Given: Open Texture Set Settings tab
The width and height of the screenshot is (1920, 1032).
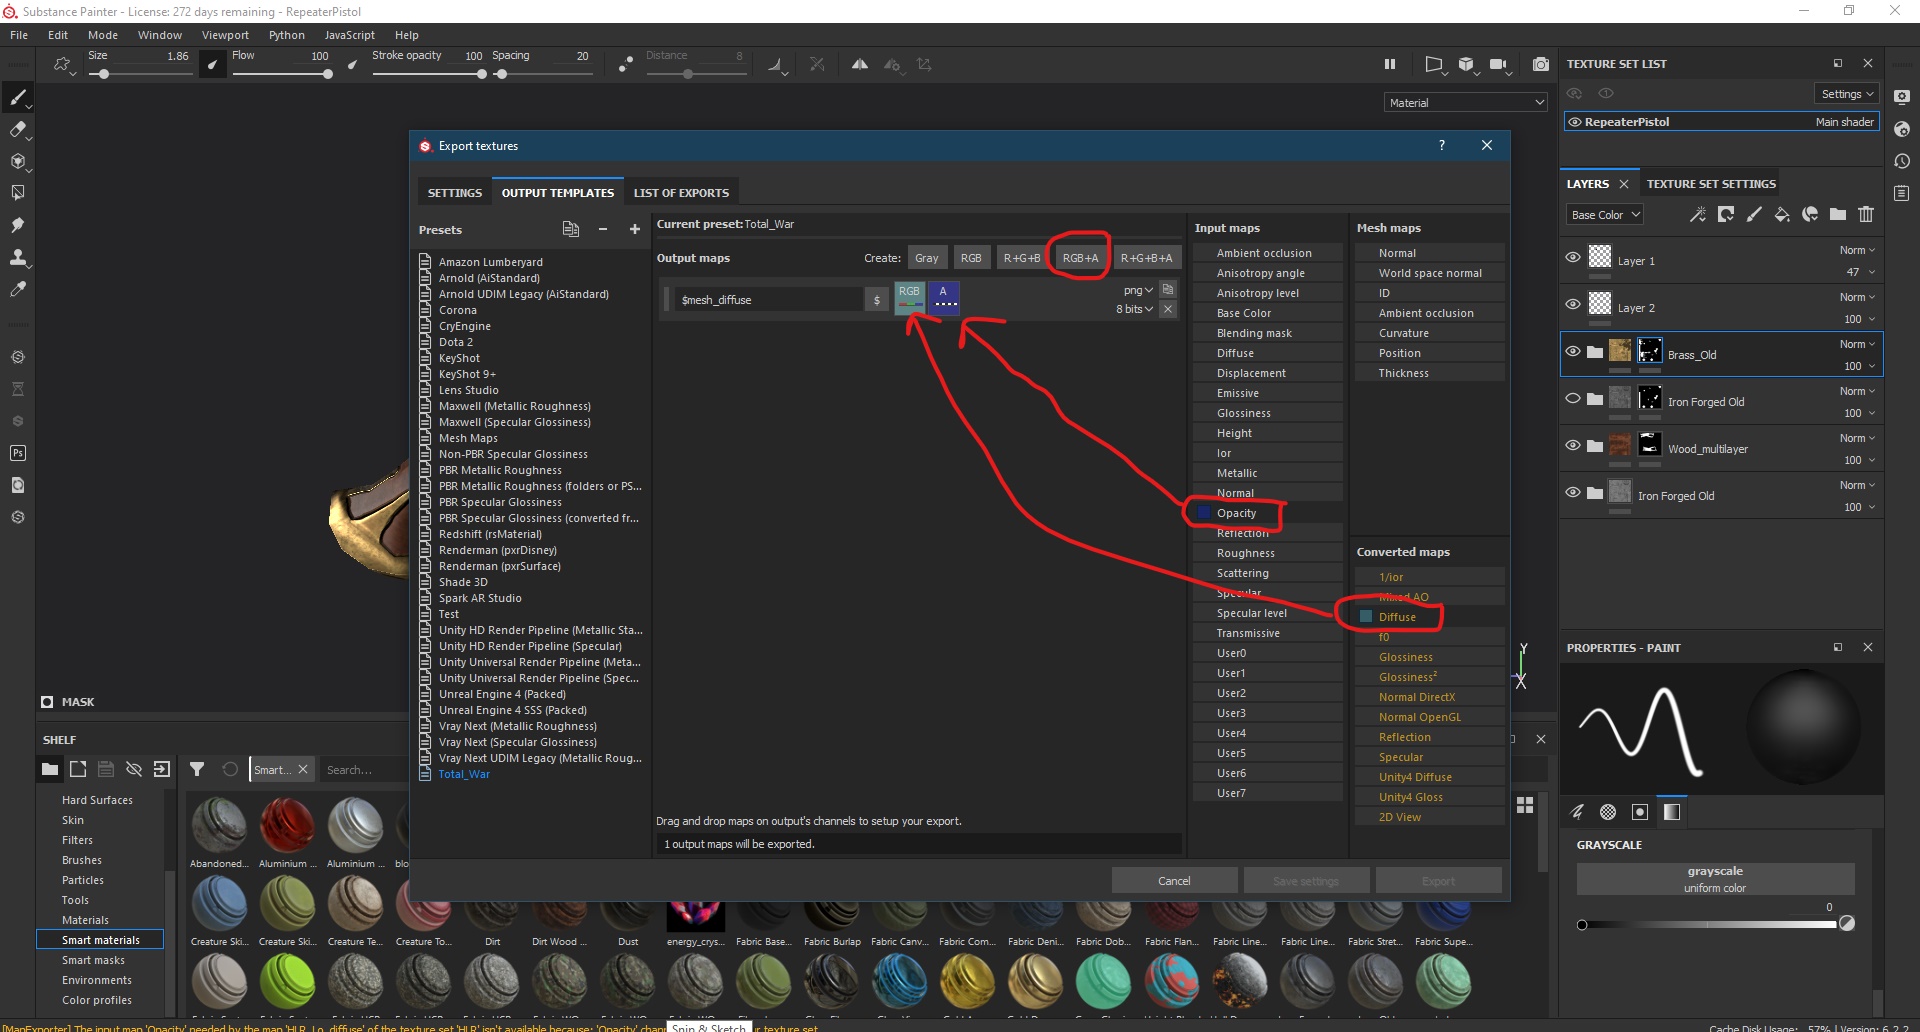Looking at the screenshot, I should pyautogui.click(x=1711, y=184).
